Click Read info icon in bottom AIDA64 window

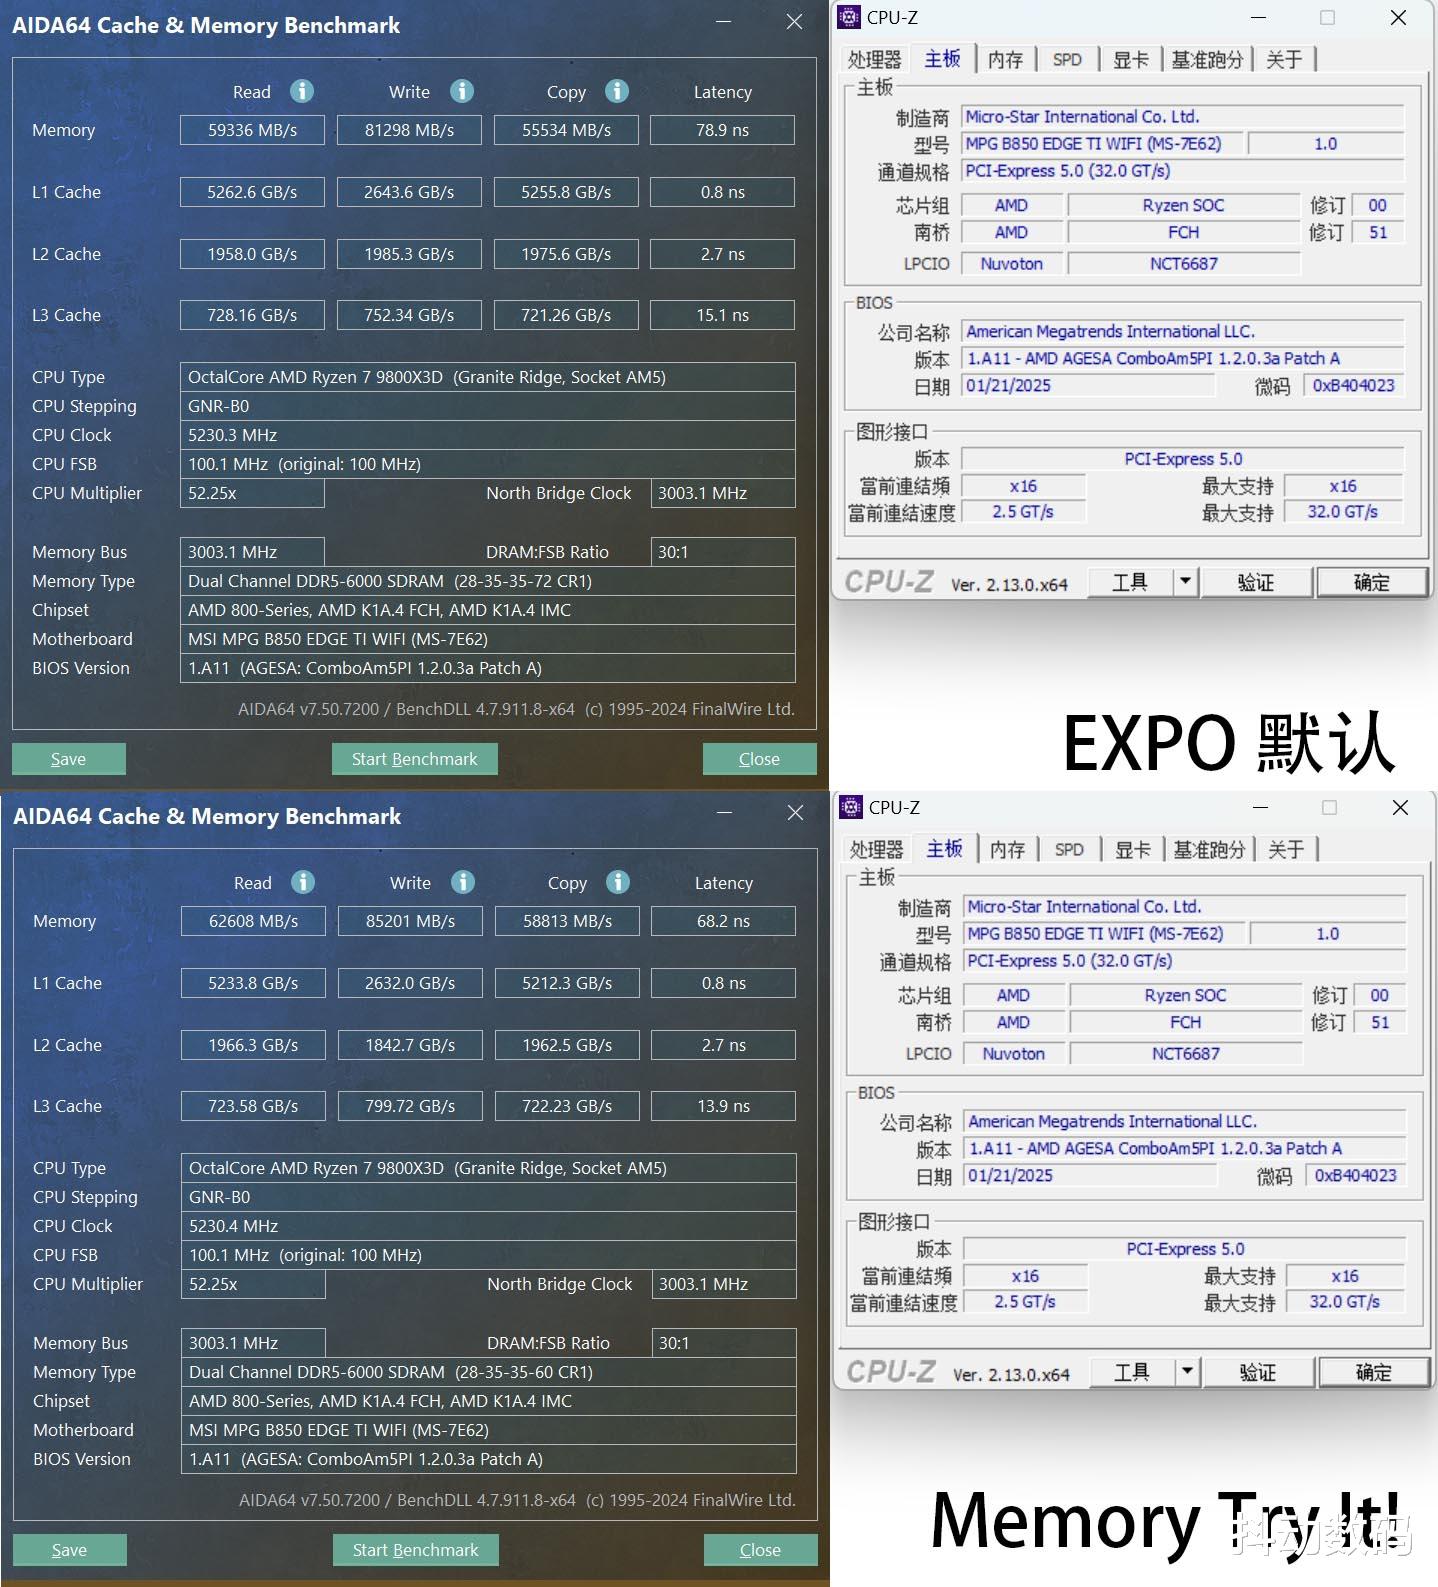(303, 882)
